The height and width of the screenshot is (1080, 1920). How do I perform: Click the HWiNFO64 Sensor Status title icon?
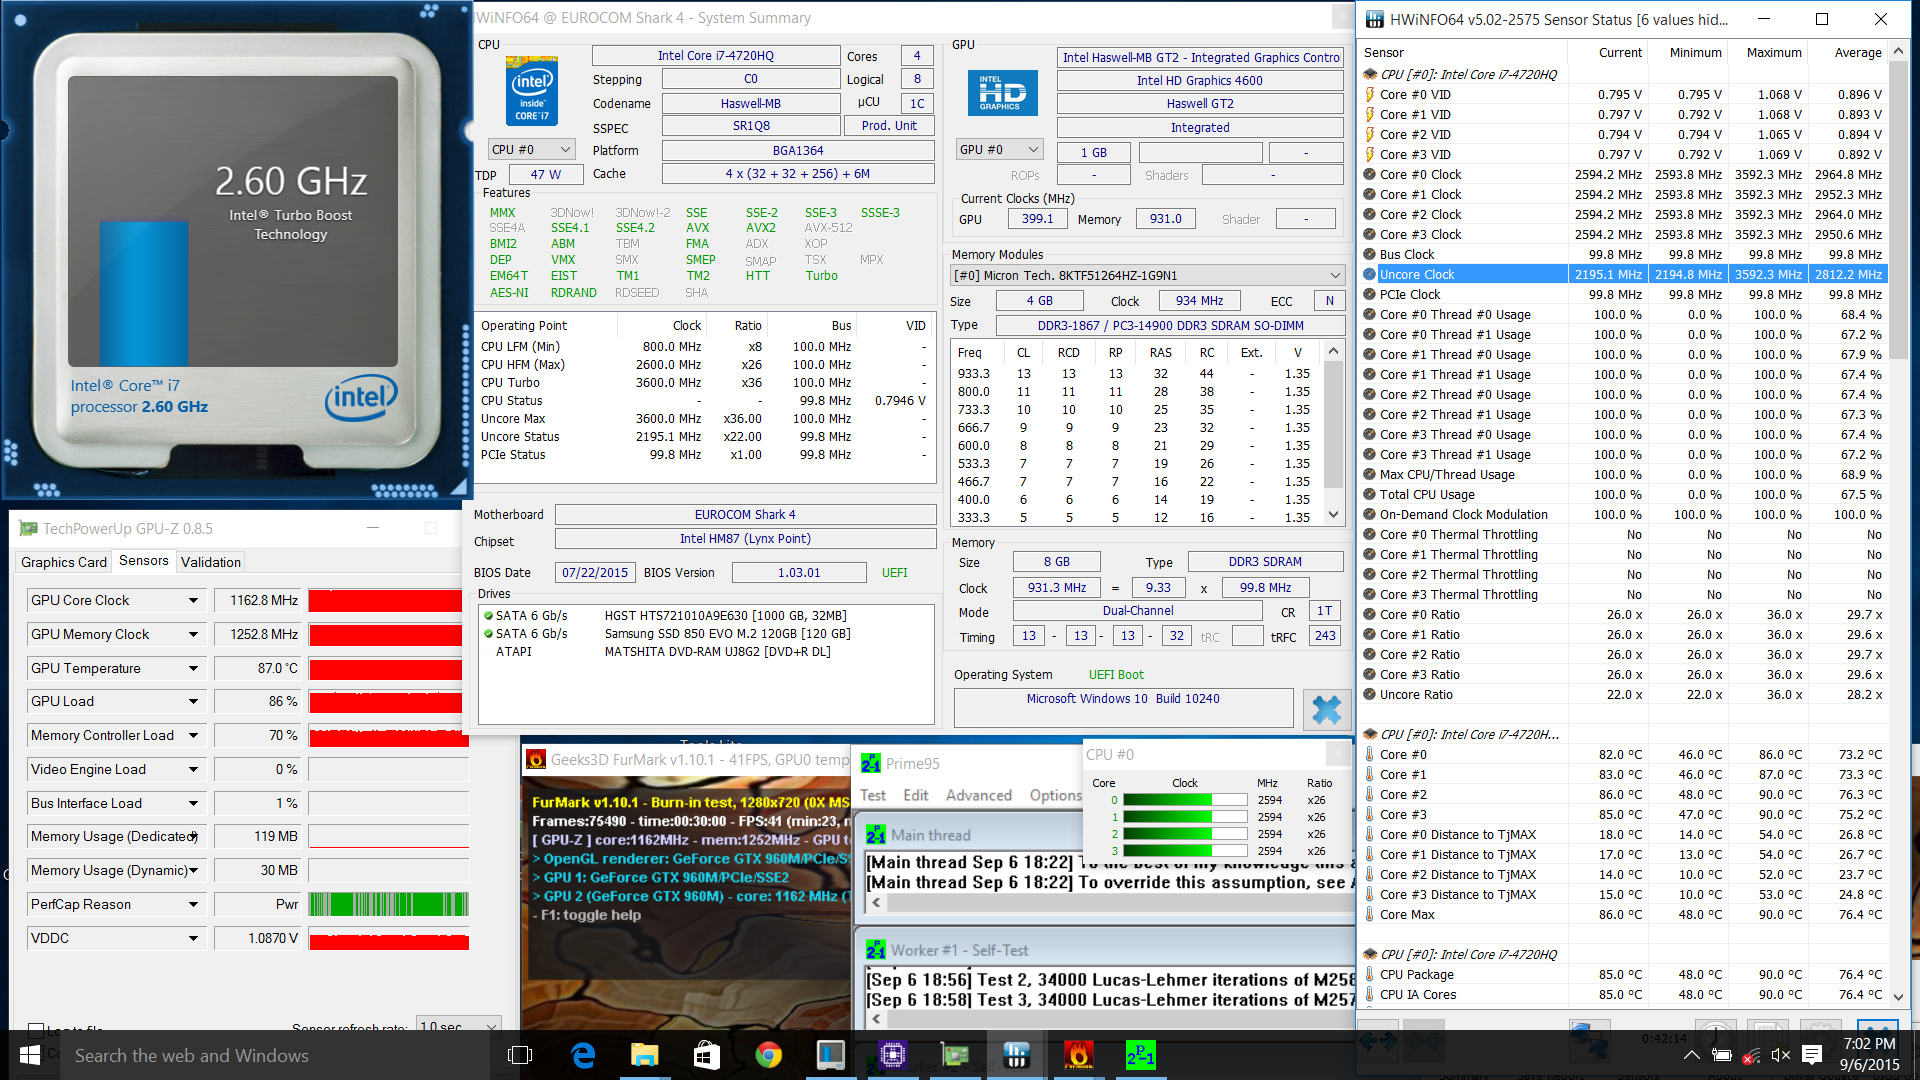(1375, 19)
